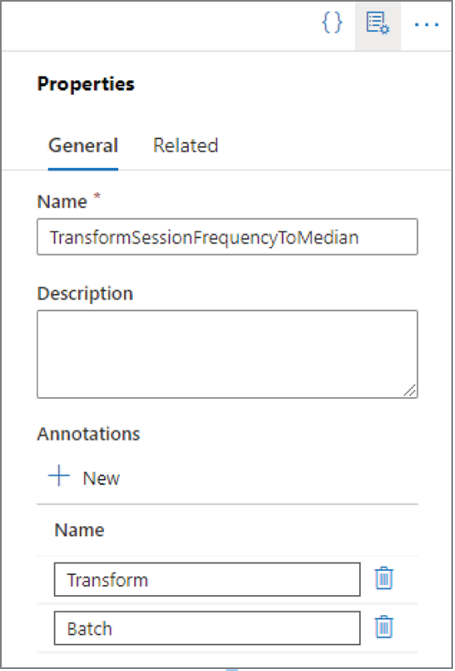Viewport: 455px width, 671px height.
Task: Edit the Batch annotation text box
Action: click(x=207, y=628)
